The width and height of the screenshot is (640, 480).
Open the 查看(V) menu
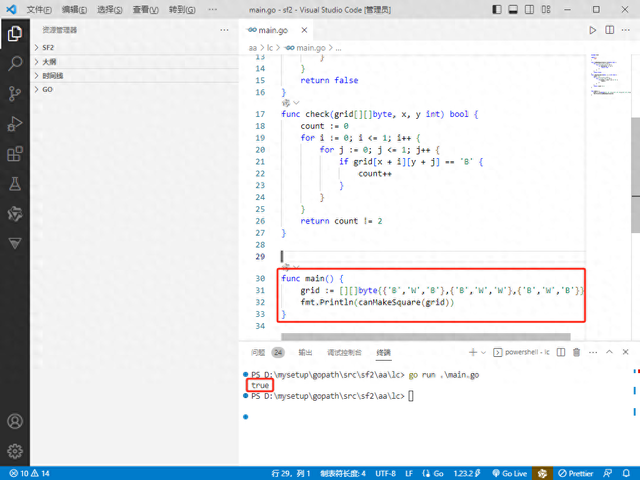(x=145, y=10)
